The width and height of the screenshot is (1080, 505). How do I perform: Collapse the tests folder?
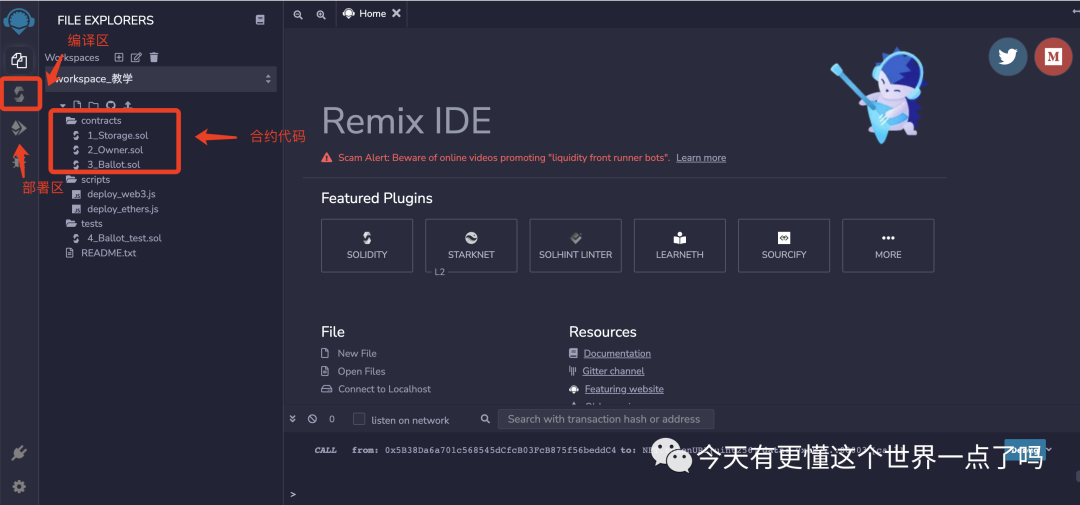click(x=83, y=223)
